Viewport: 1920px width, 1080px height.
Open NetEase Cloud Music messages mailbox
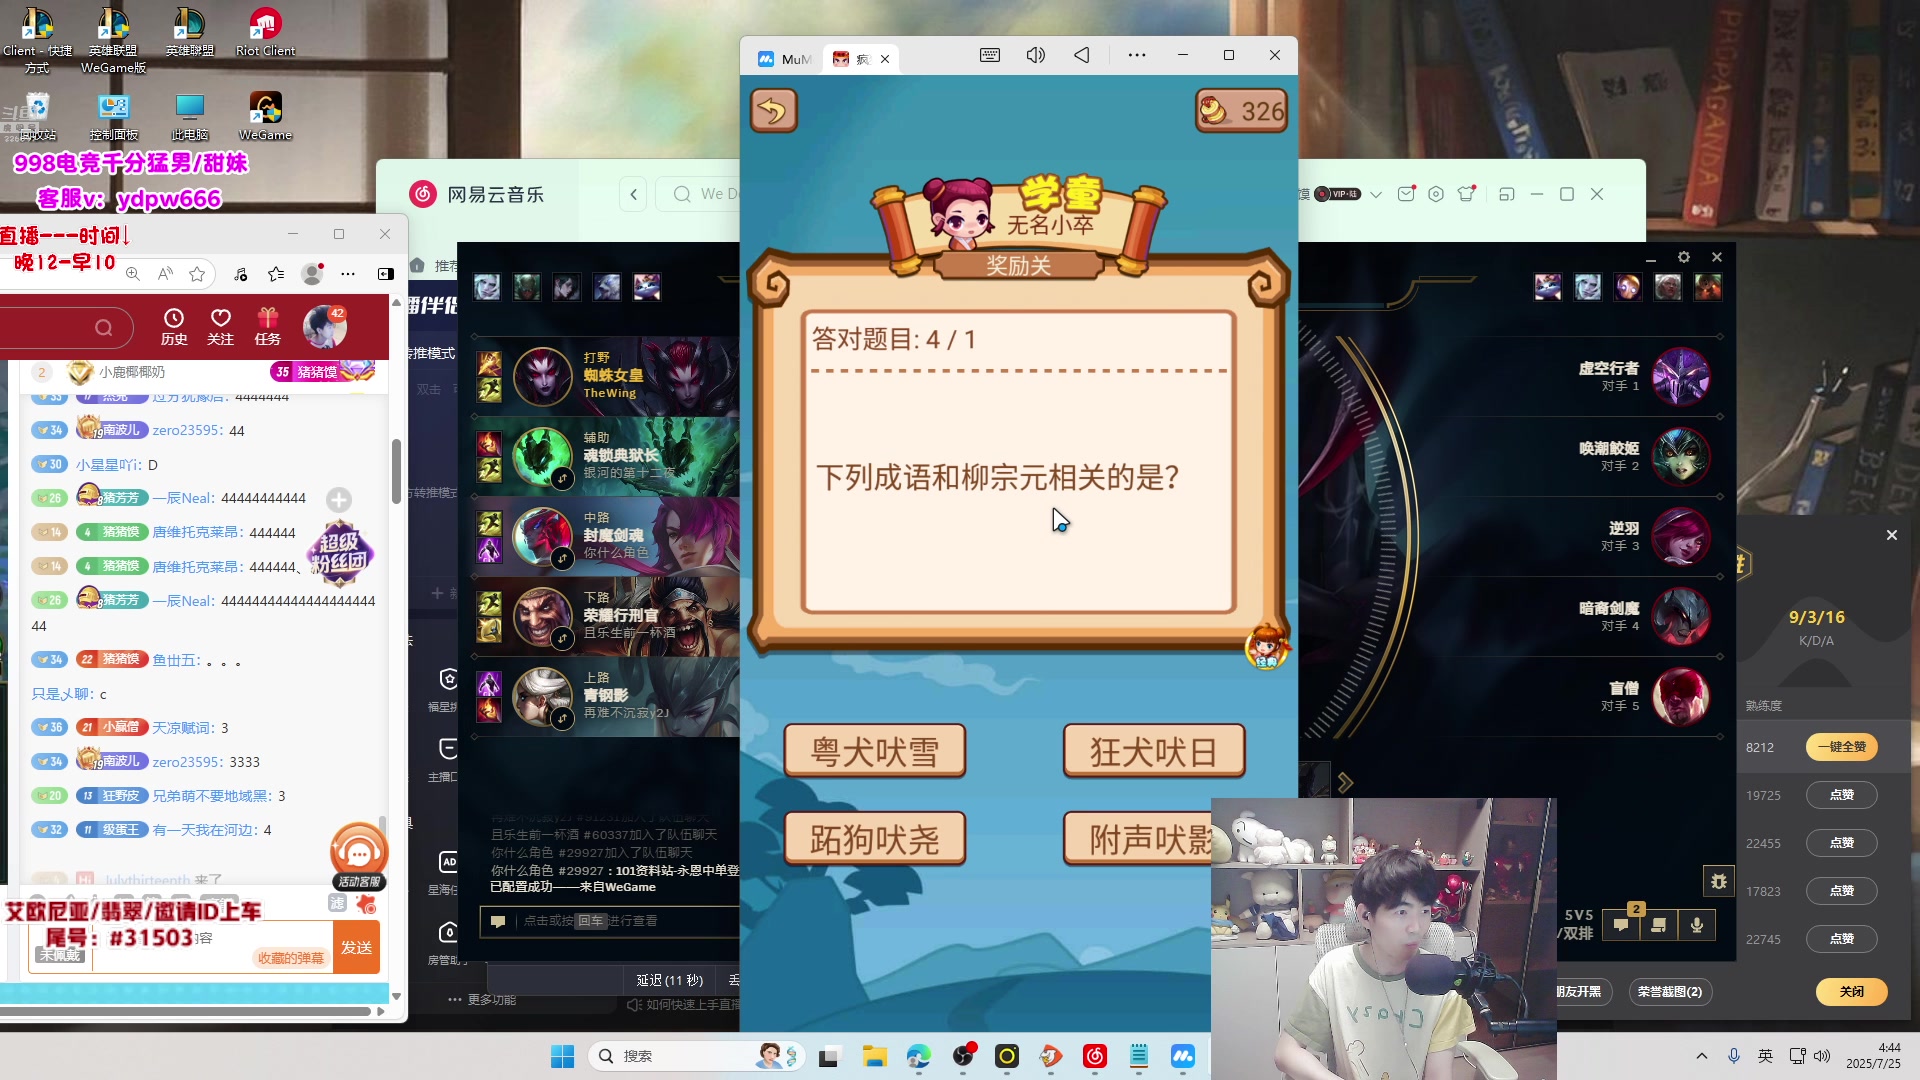[1406, 194]
